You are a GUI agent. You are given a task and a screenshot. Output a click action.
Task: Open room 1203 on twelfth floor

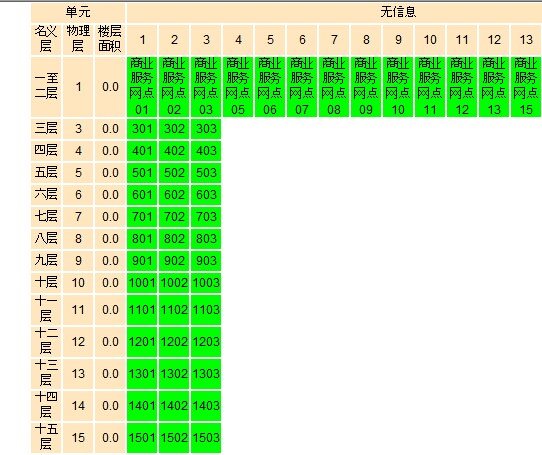pos(206,342)
